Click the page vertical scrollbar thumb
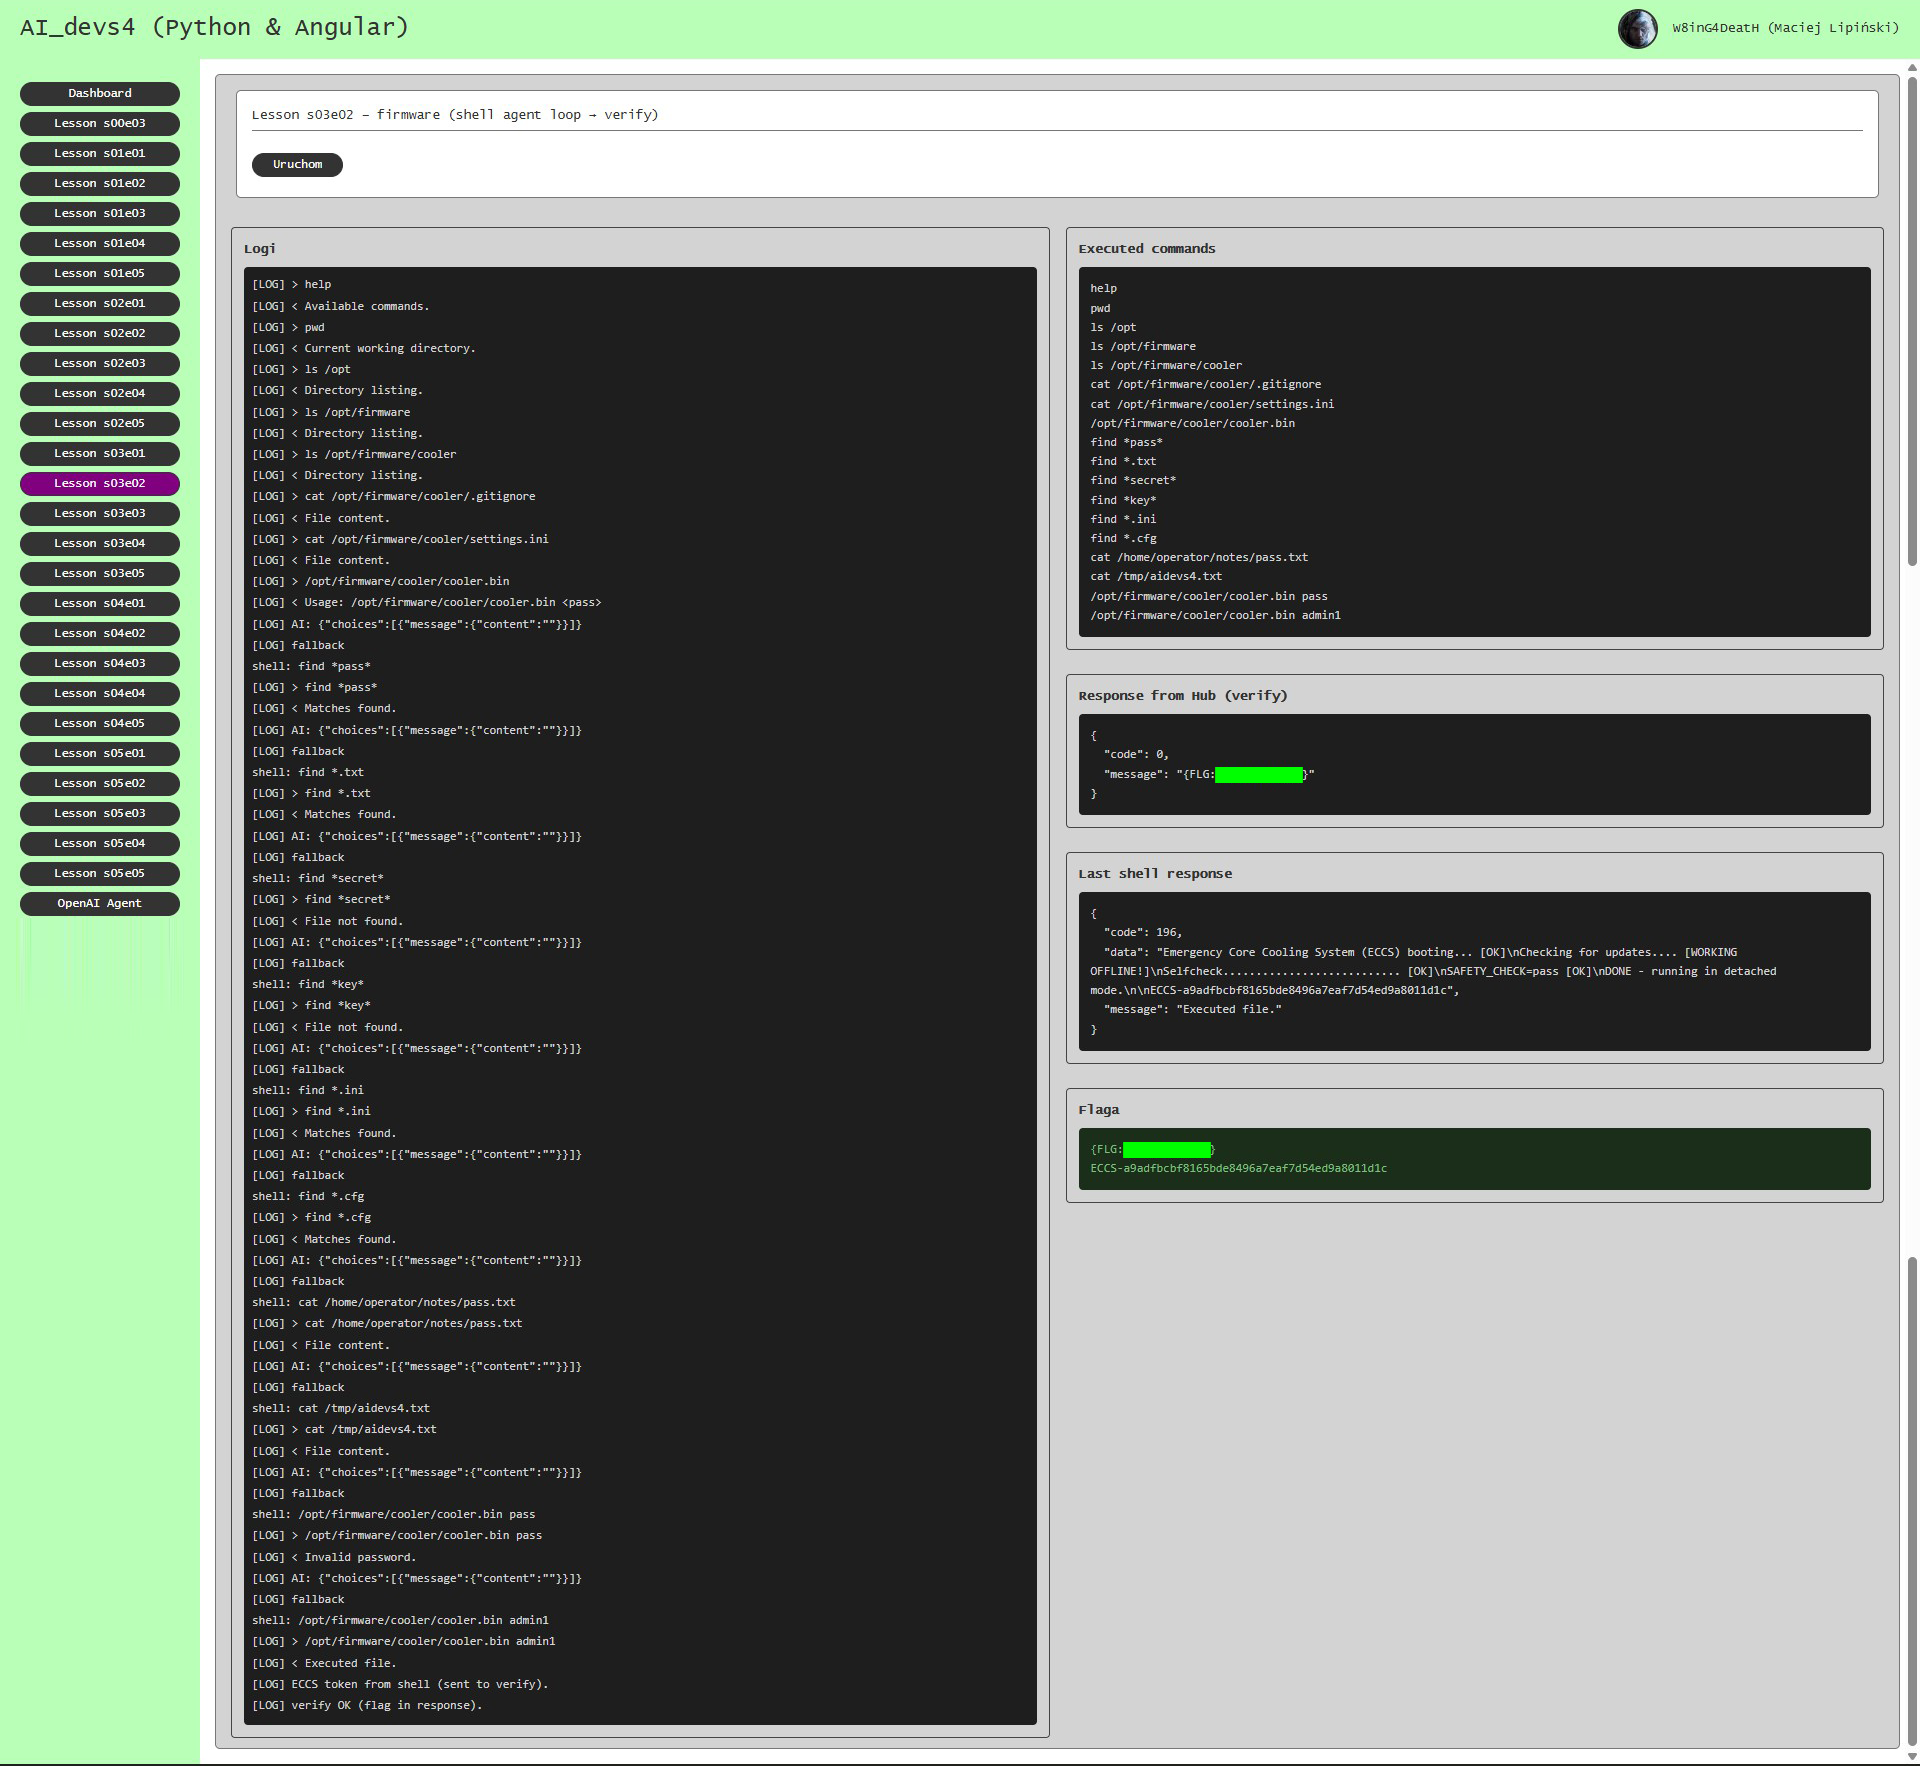The height and width of the screenshot is (1766, 1920). tap(1911, 320)
